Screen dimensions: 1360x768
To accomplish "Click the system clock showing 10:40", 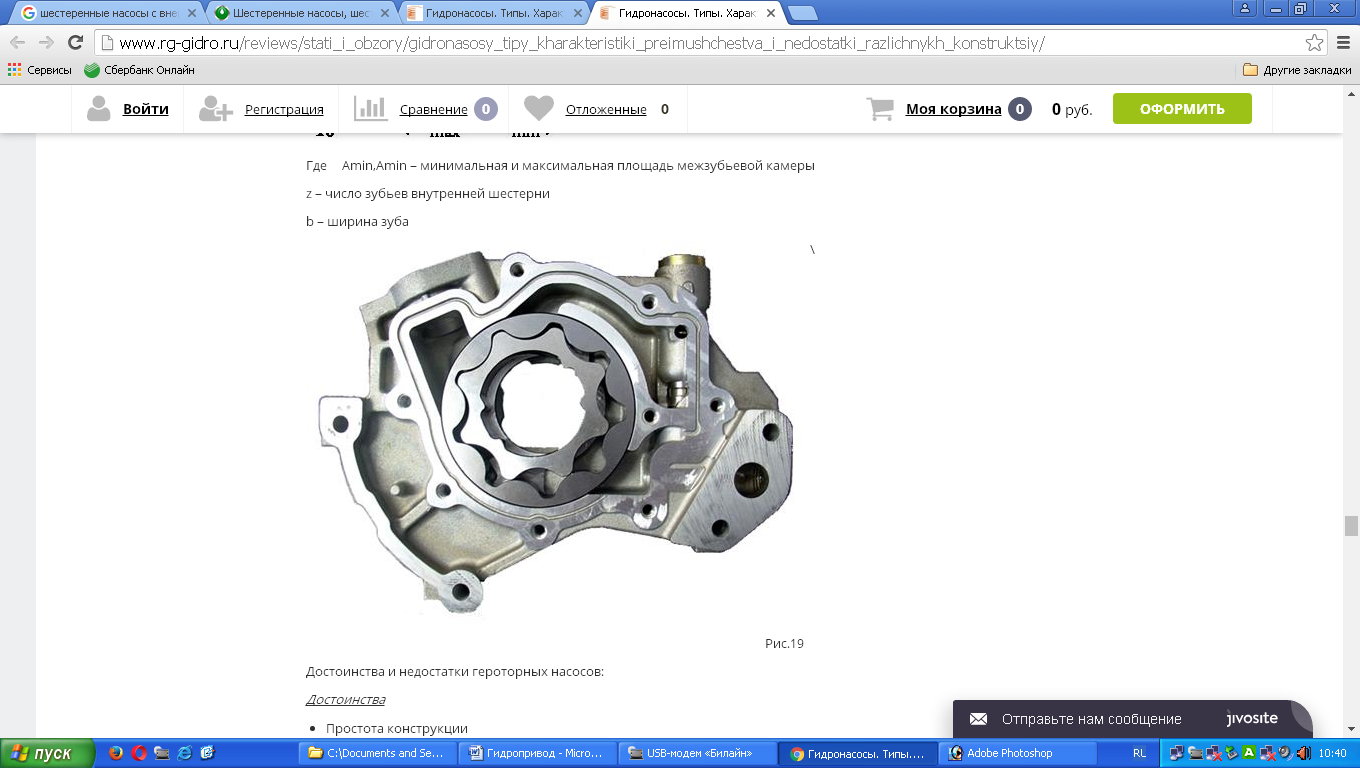I will pos(1332,753).
